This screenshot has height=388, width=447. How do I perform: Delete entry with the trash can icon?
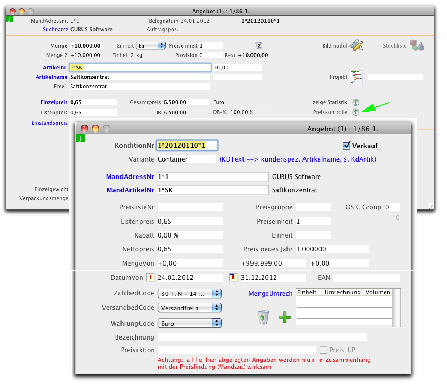coord(263,317)
